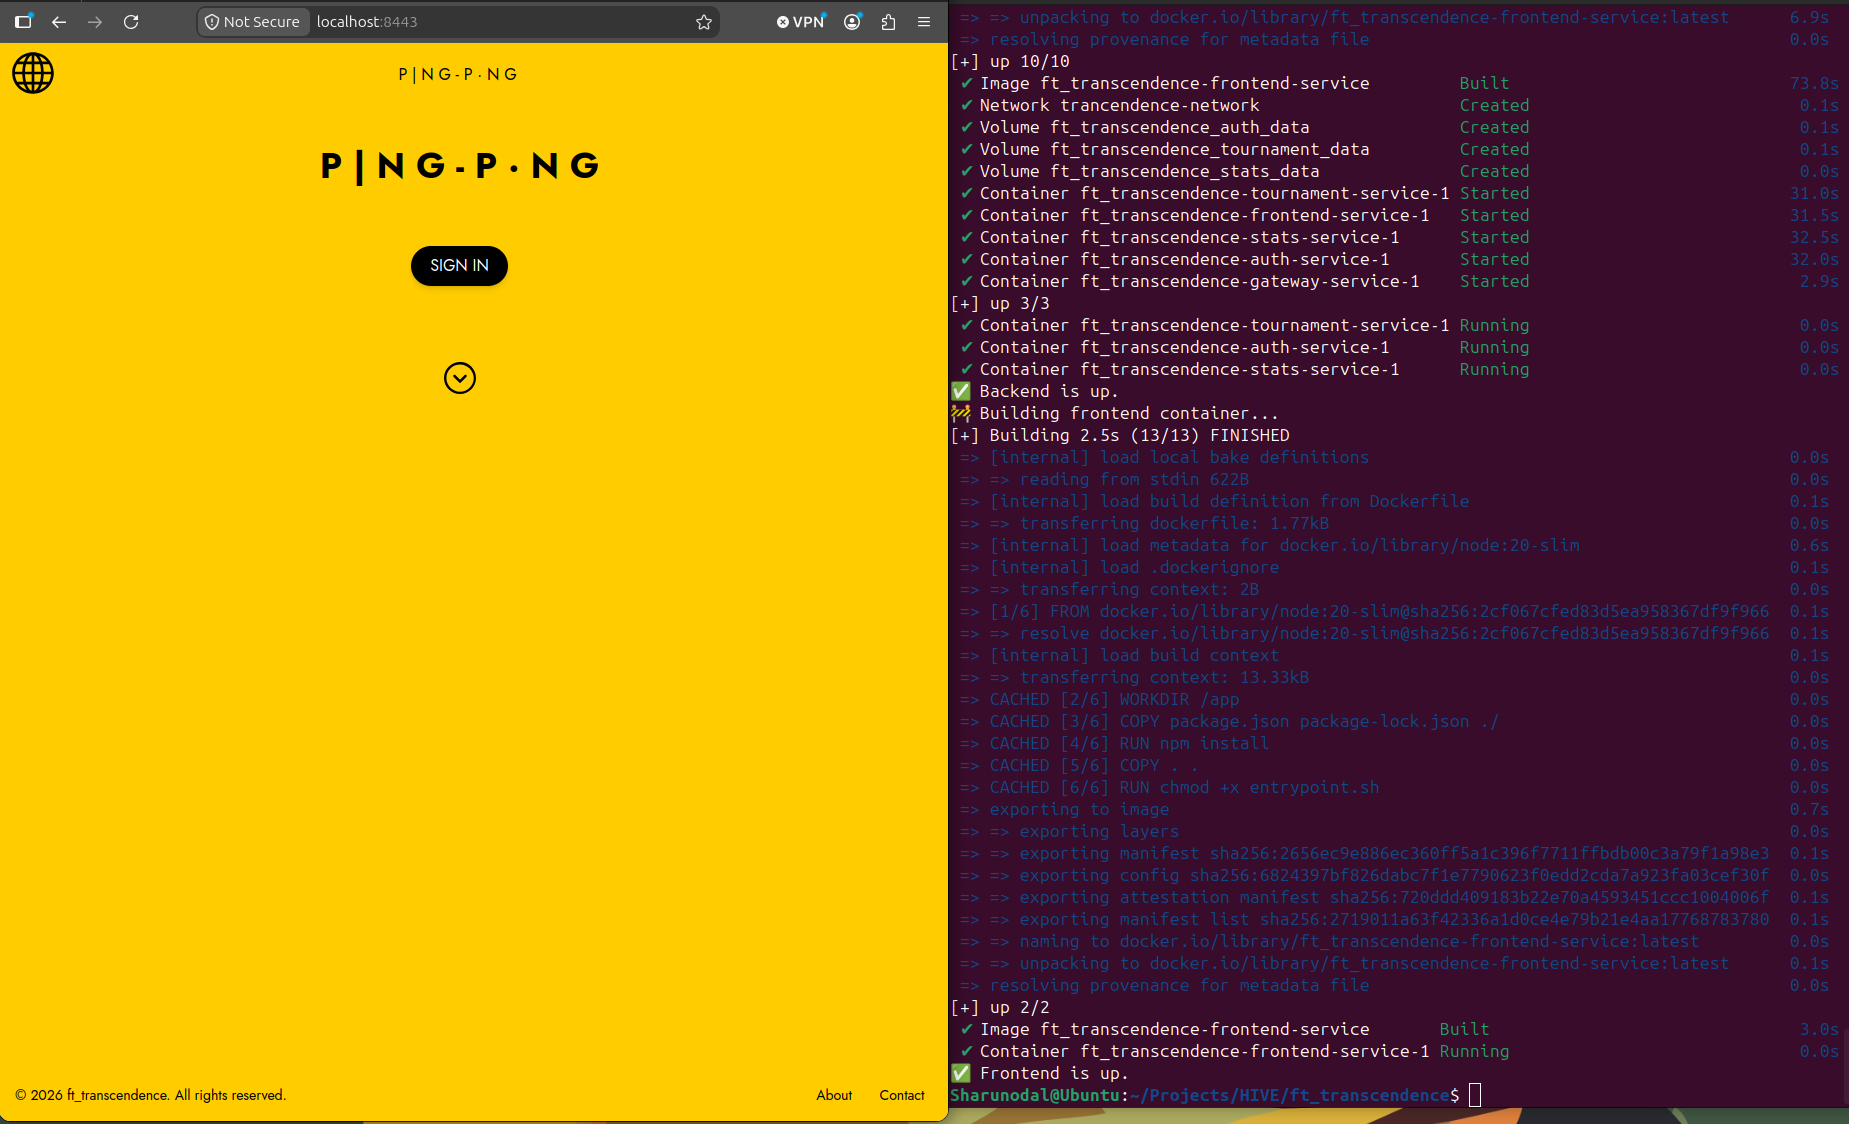Screen dimensions: 1849x1124
Task: Click the large P|NG-P·NG title
Action: click(x=460, y=165)
